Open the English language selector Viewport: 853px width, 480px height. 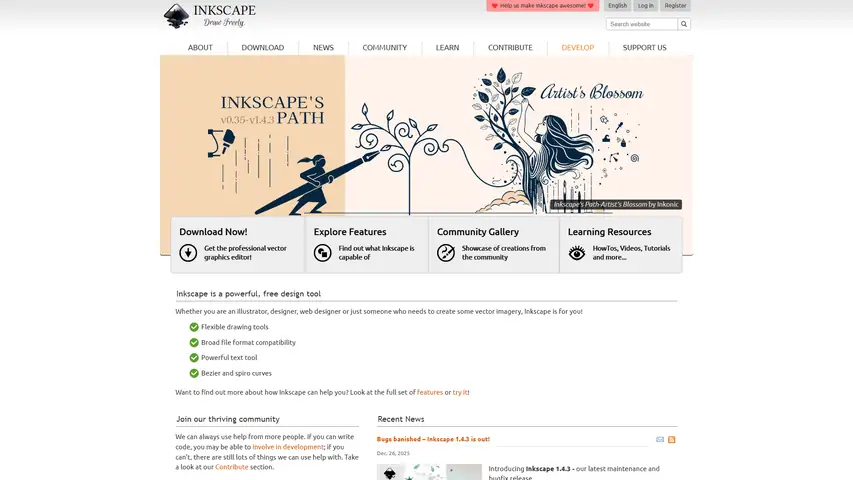click(617, 5)
